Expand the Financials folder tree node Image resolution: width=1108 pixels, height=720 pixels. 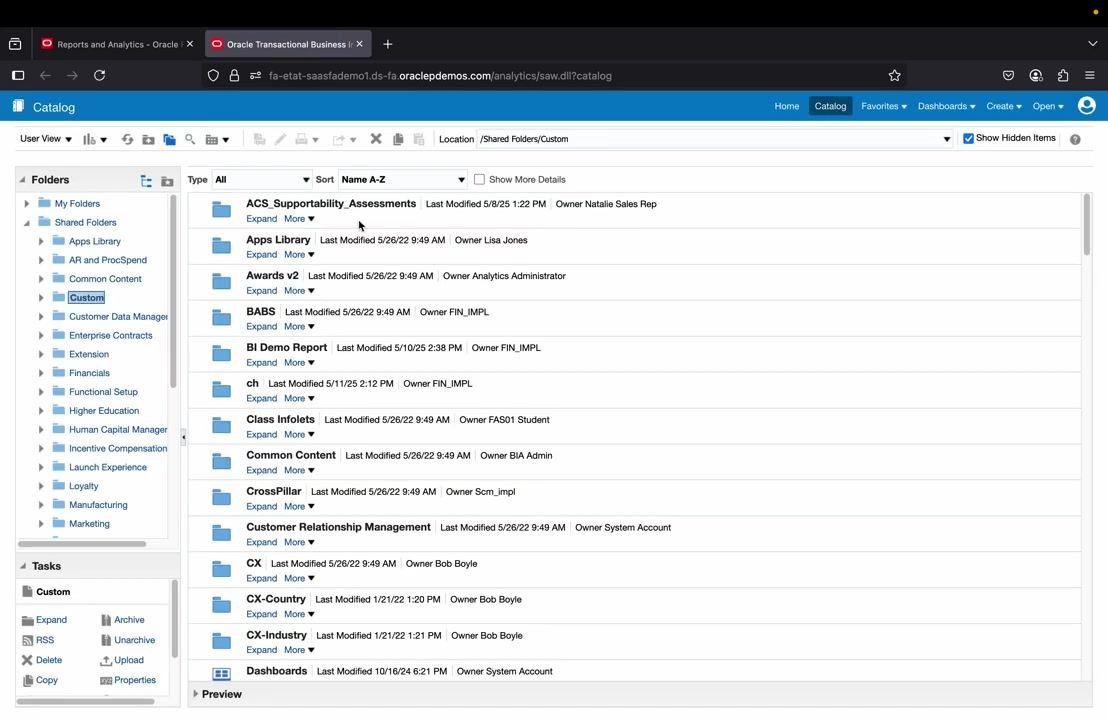pyautogui.click(x=41, y=373)
